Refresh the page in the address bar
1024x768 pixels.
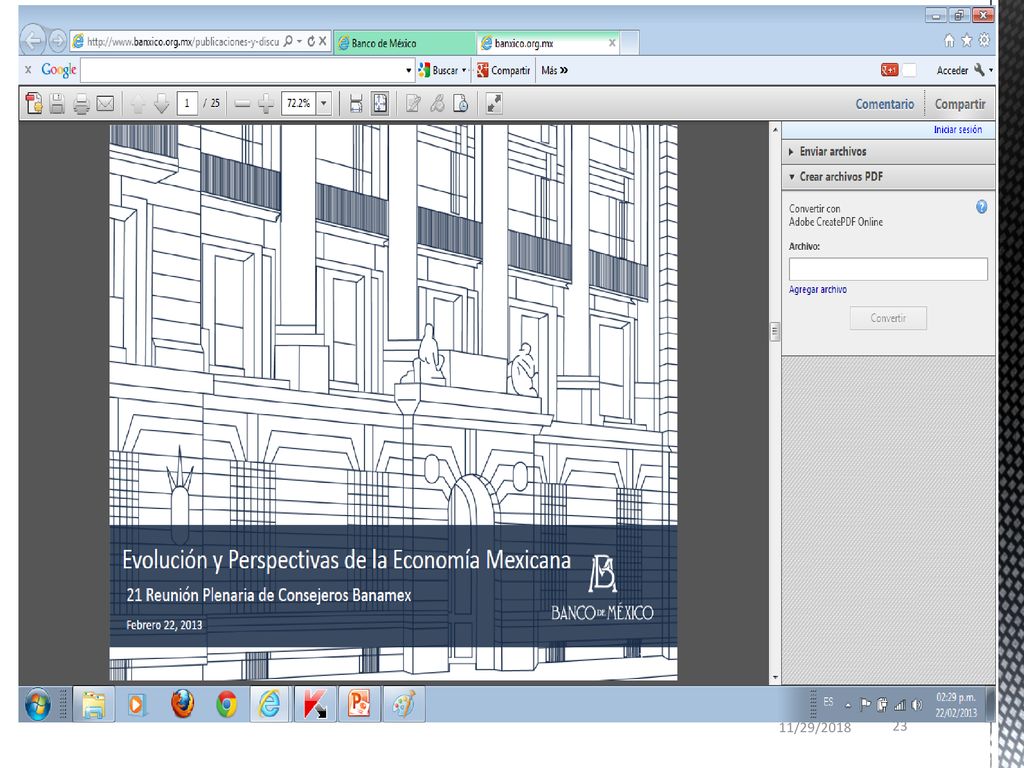point(311,42)
